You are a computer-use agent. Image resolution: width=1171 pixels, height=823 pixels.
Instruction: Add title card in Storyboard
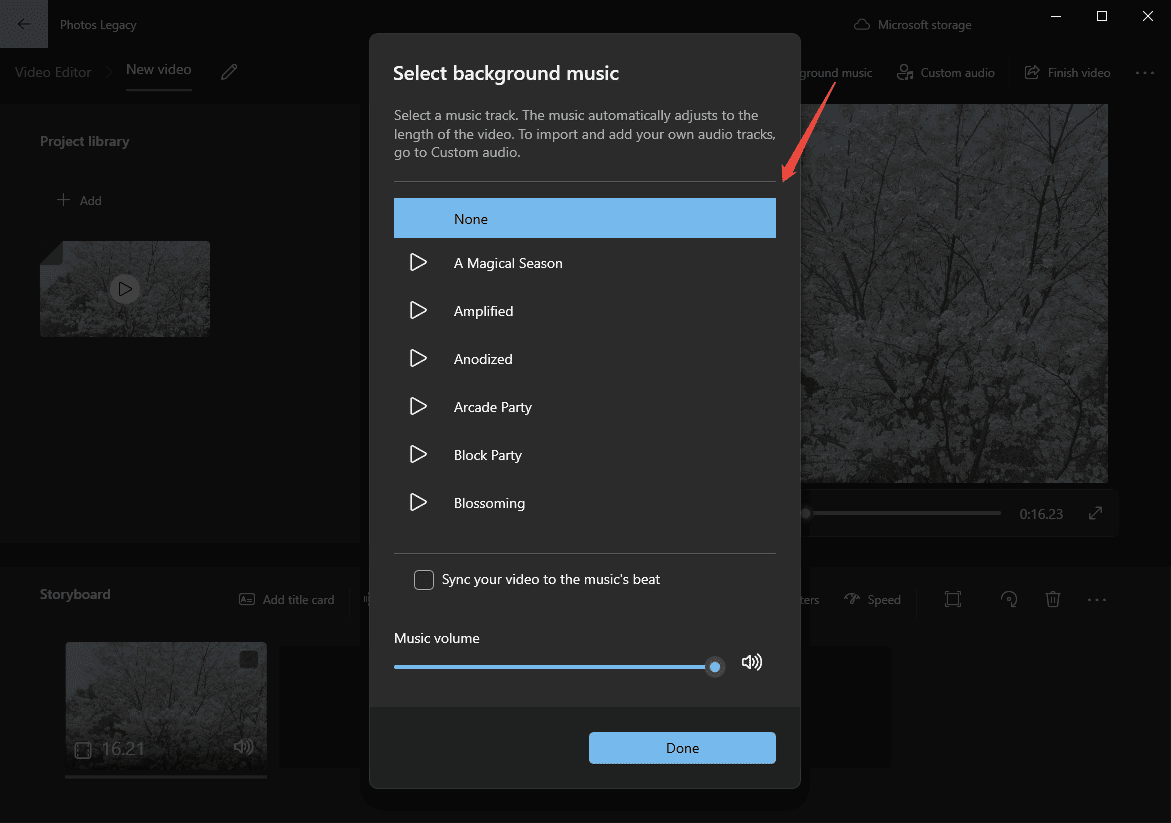(287, 600)
